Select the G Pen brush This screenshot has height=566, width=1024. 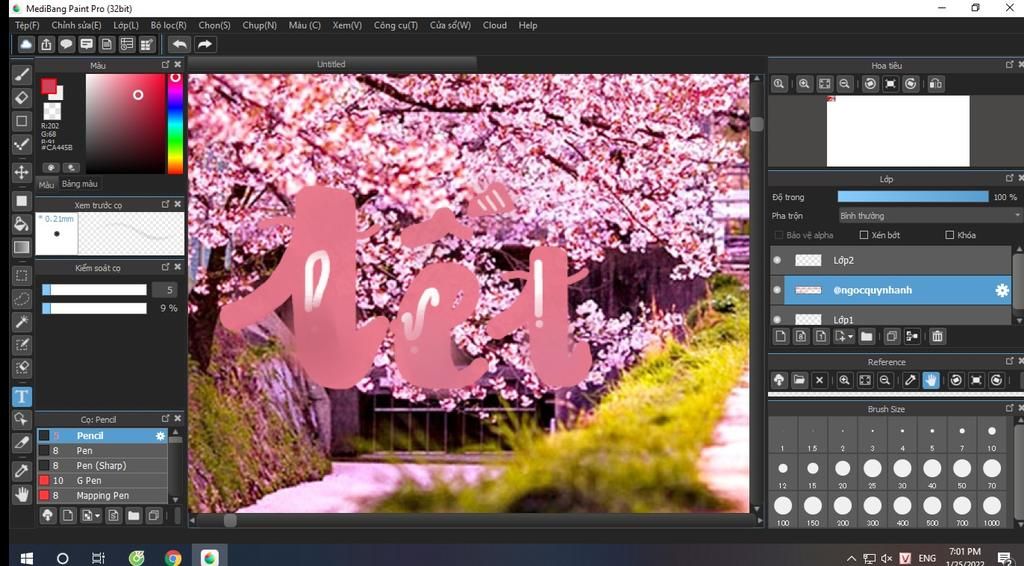tap(102, 480)
